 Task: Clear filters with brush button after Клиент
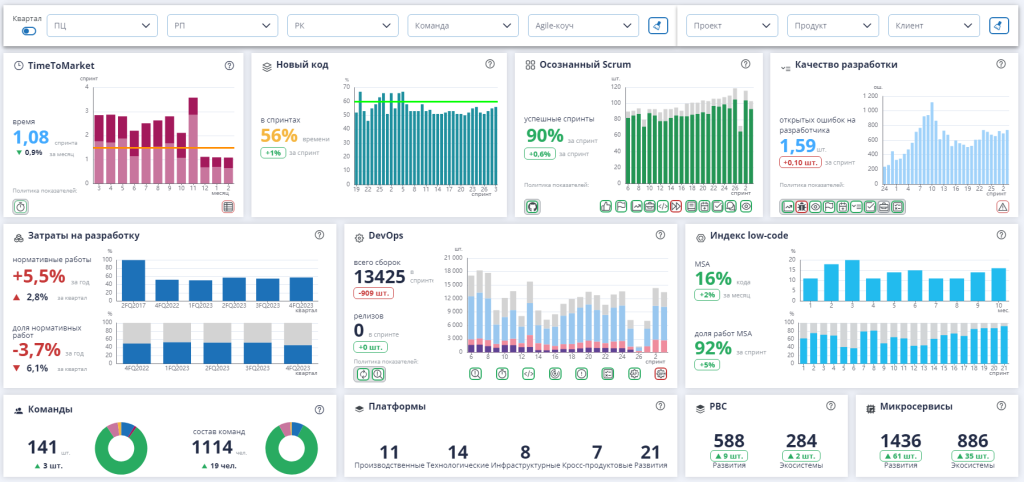click(999, 25)
